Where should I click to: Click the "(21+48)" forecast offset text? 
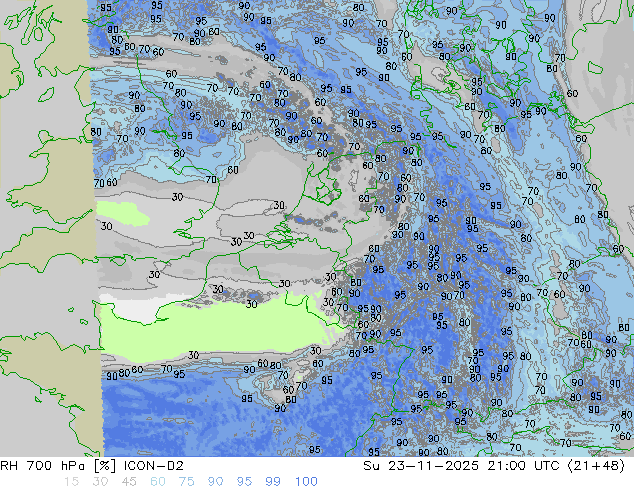[596, 466]
